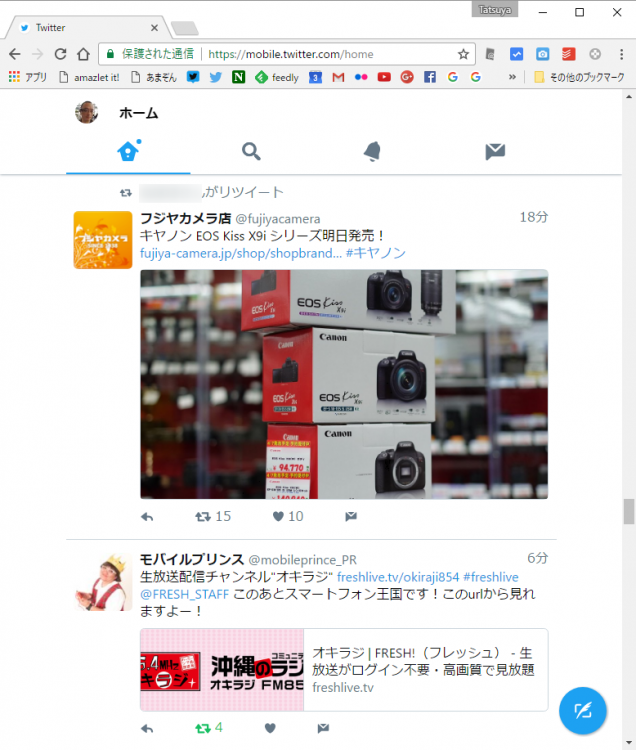The height and width of the screenshot is (750, 636).
Task: Click the フジヤカメラ店 account name
Action: coord(186,219)
